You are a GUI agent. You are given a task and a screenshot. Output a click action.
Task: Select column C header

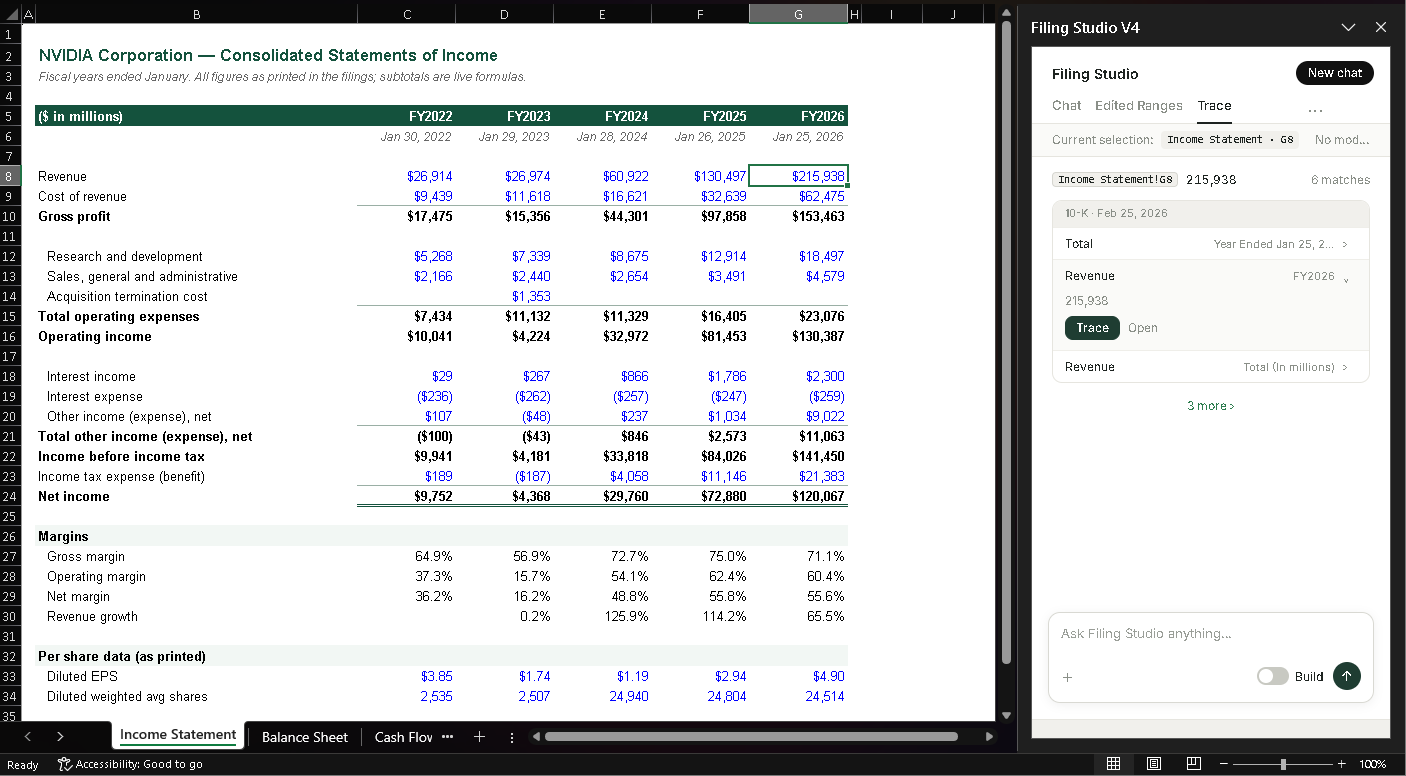[x=406, y=14]
